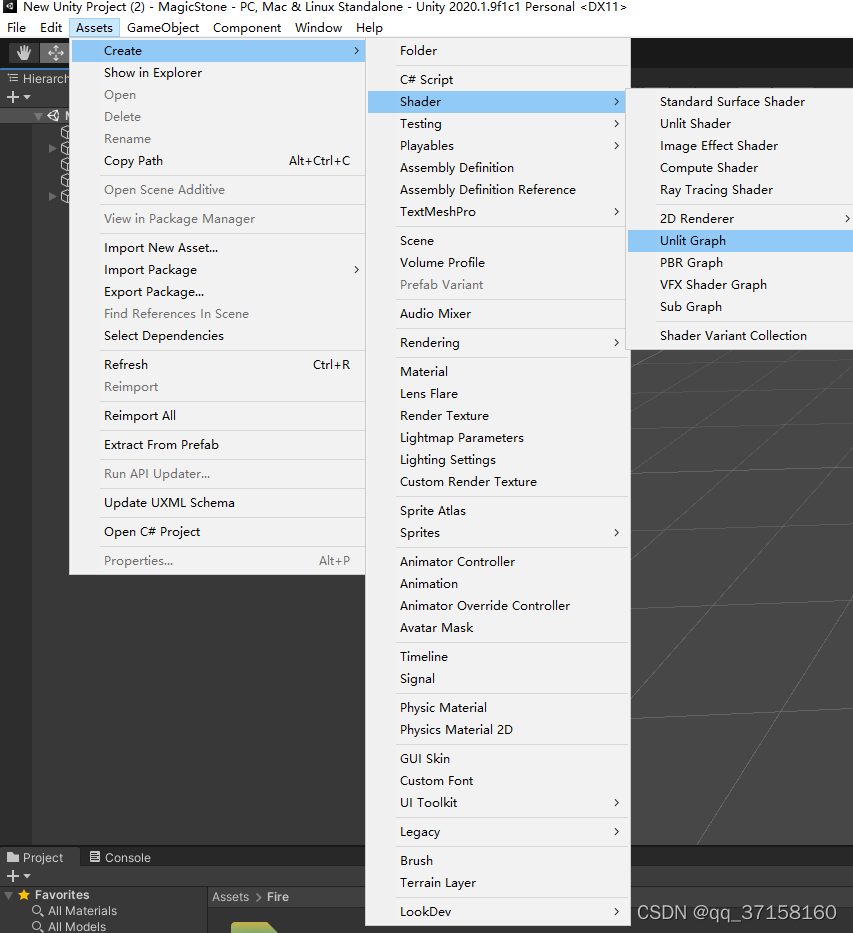
Task: Choose Import New Asset...
Action: [x=218, y=248]
